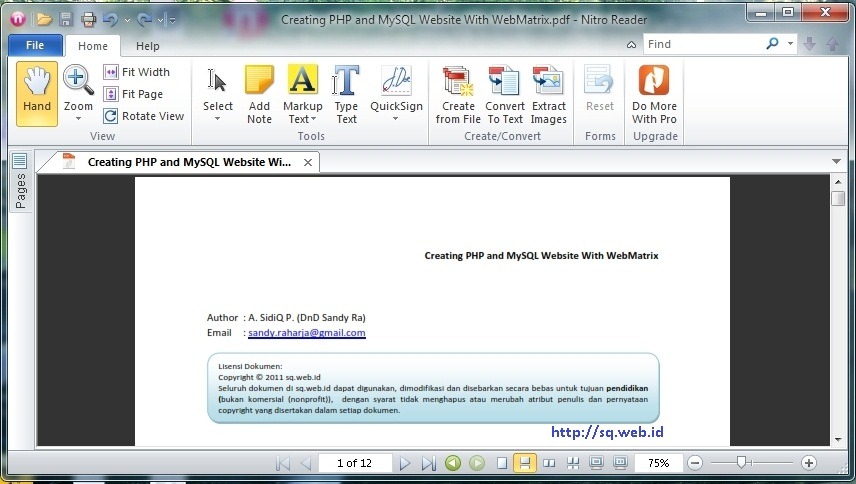Screen dimensions: 856x484
Task: Follow the sandy.raharja@gmail.com email link
Action: (x=307, y=333)
